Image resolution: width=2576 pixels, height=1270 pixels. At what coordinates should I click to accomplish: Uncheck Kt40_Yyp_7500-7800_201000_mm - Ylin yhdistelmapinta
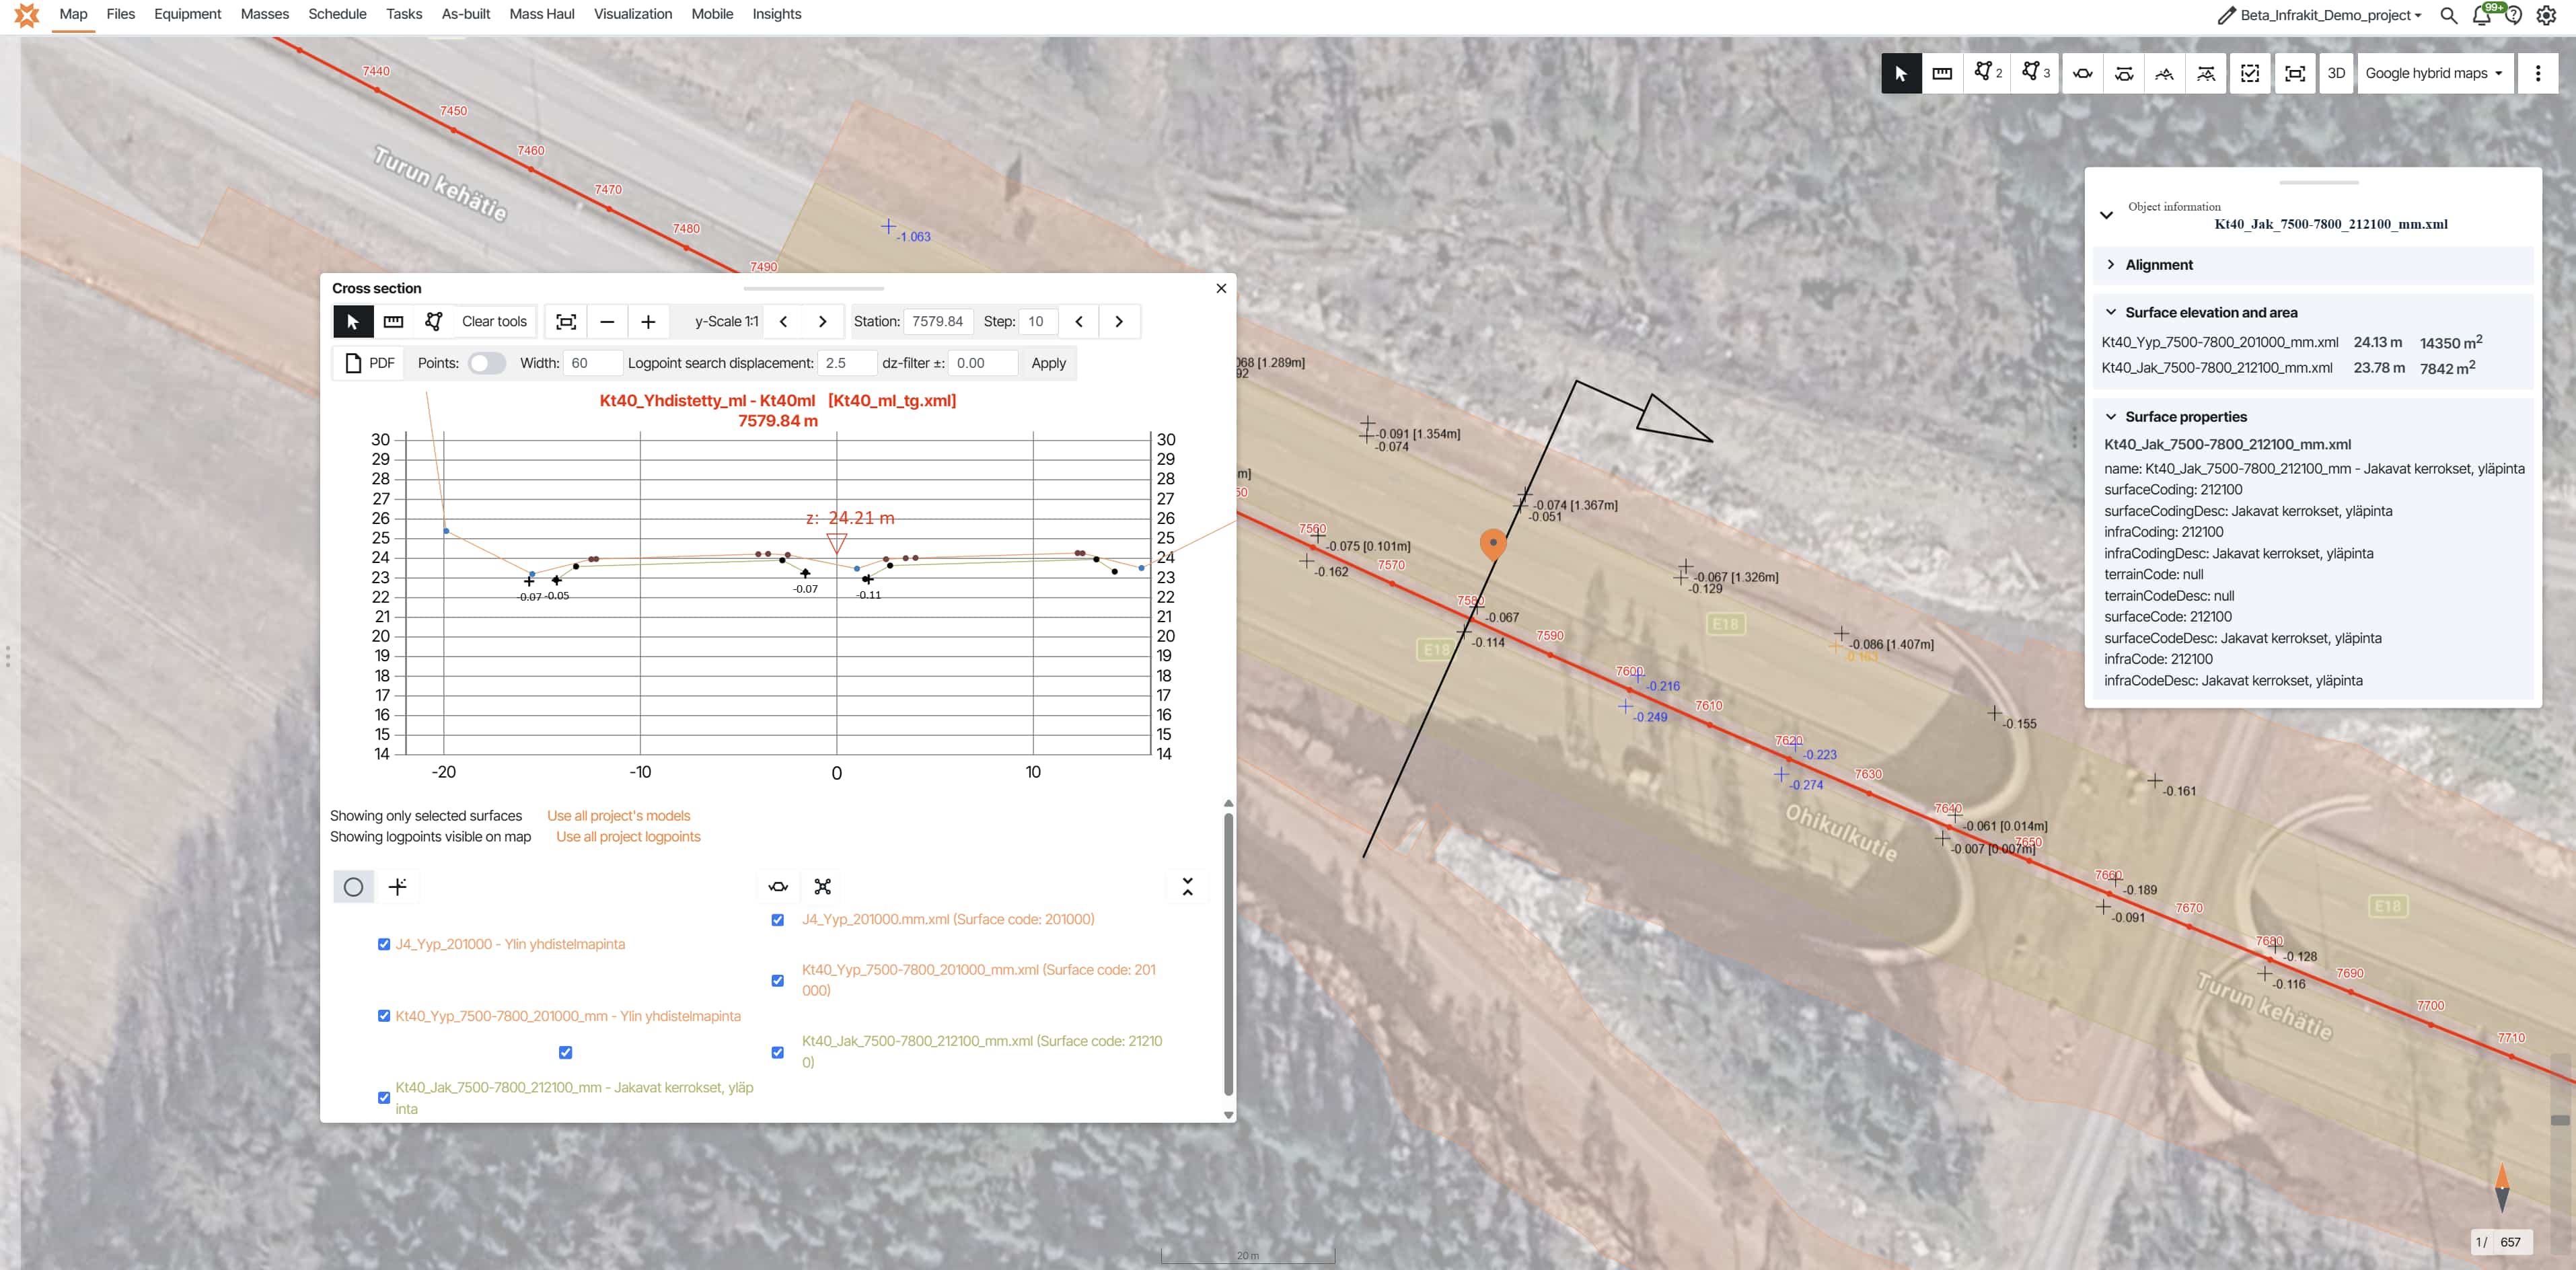[x=383, y=1016]
